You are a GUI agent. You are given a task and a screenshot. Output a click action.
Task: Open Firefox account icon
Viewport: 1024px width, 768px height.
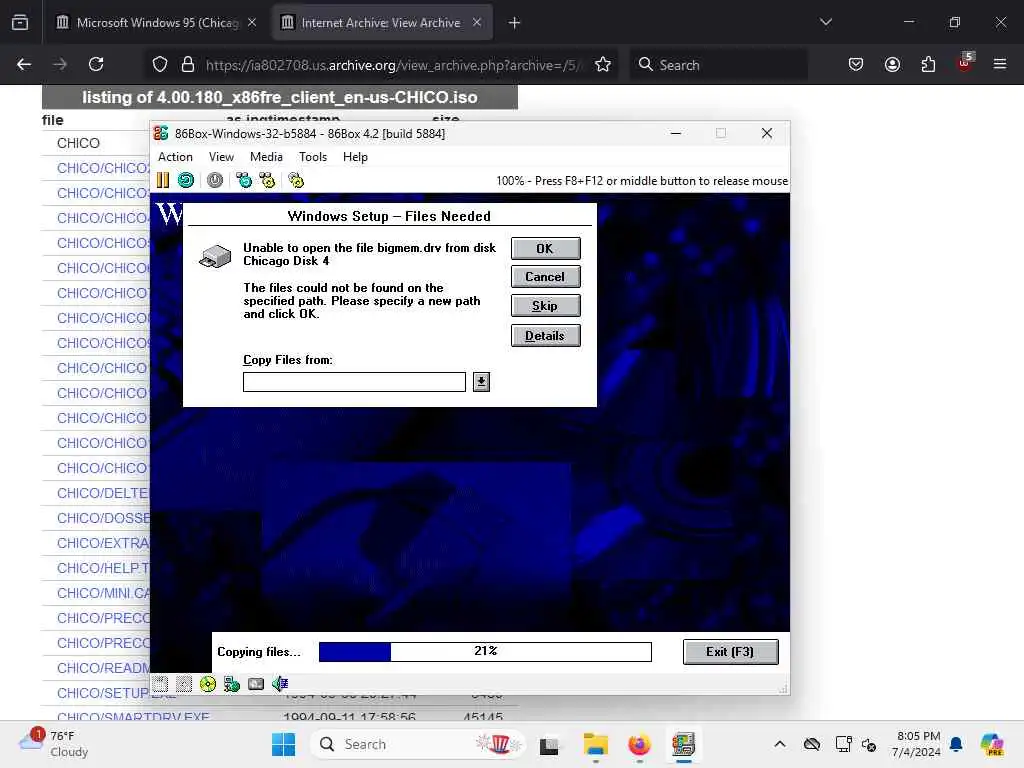click(x=892, y=64)
